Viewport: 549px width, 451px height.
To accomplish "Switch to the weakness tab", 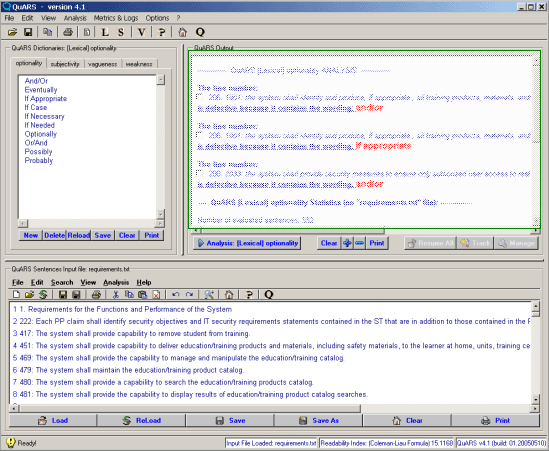I will click(139, 64).
